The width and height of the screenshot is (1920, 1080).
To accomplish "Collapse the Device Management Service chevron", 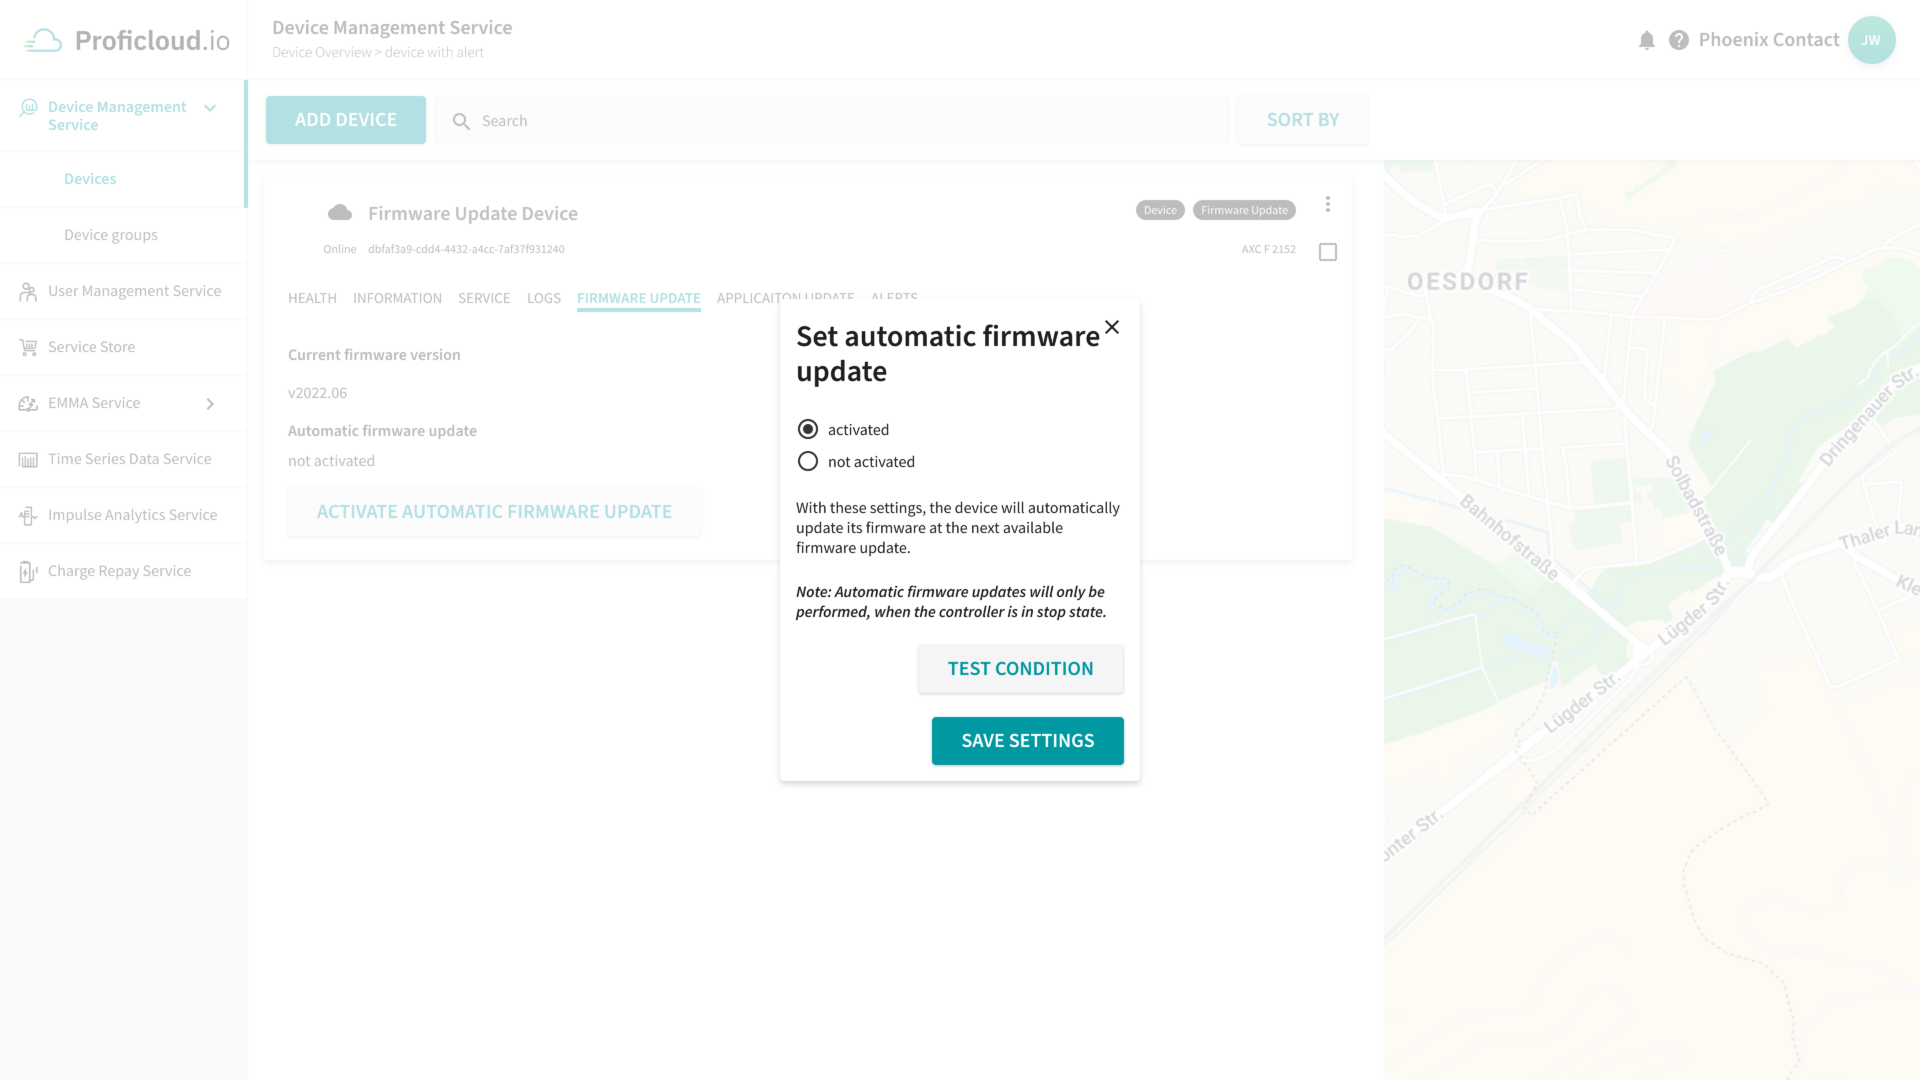I will (210, 108).
